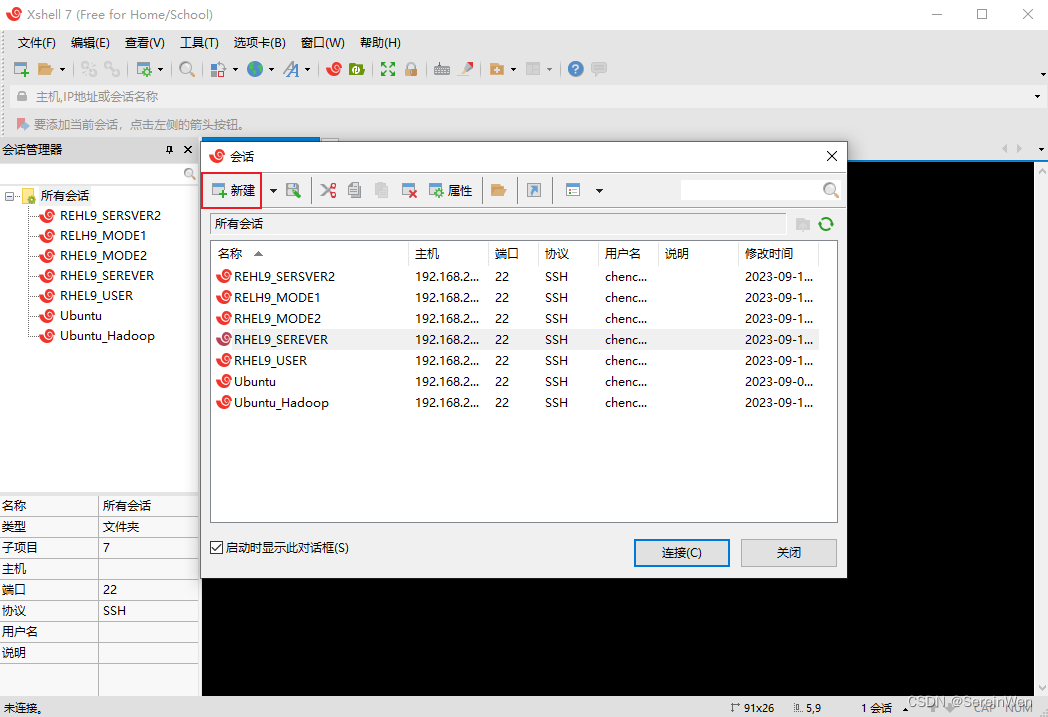Click the open folder icon in sessions dialog
The image size is (1048, 717).
pos(498,190)
